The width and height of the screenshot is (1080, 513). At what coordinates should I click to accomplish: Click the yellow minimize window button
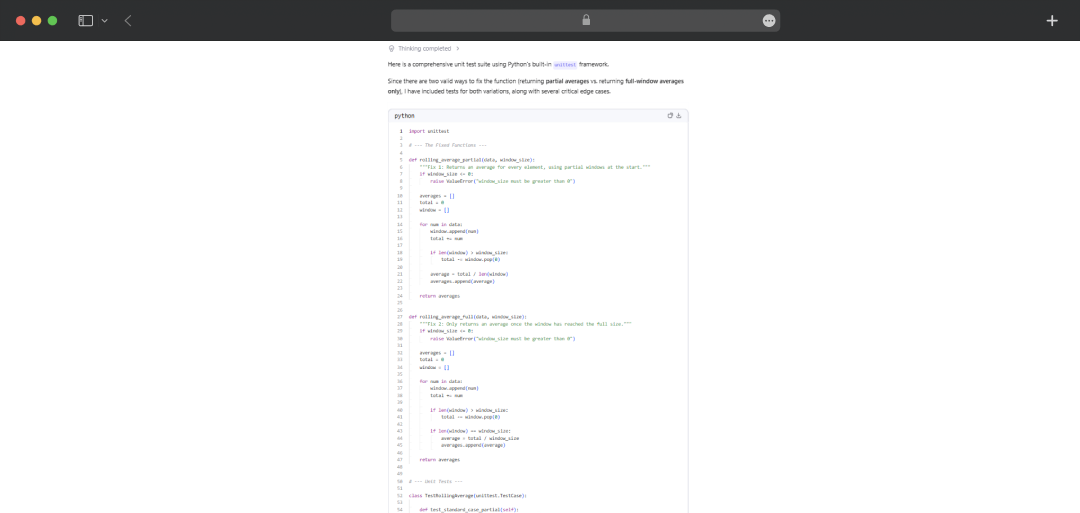(37, 21)
